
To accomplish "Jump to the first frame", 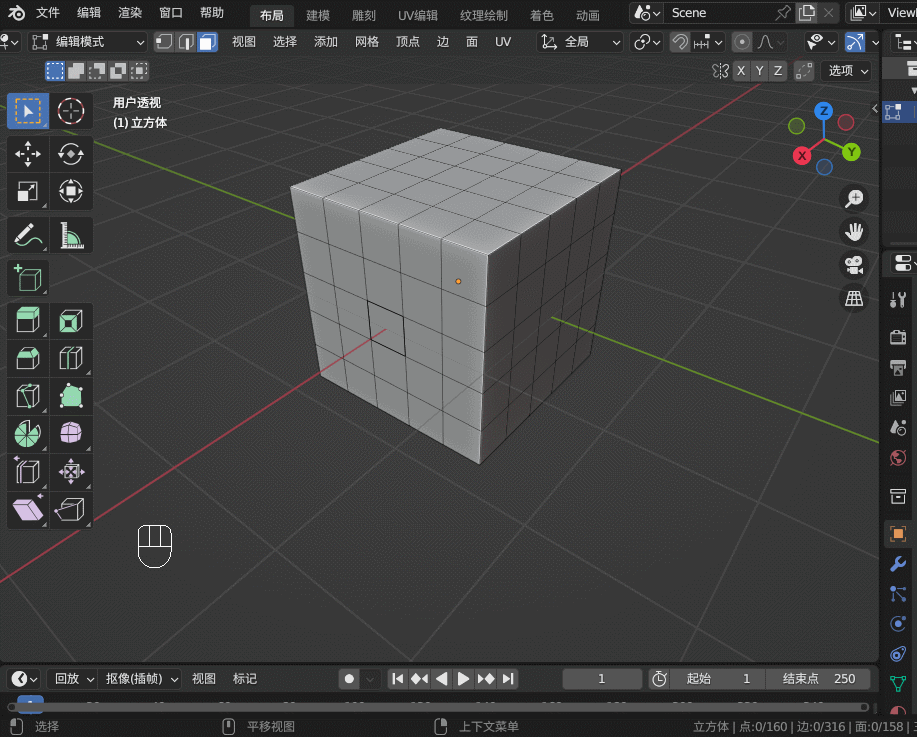I will 398,679.
